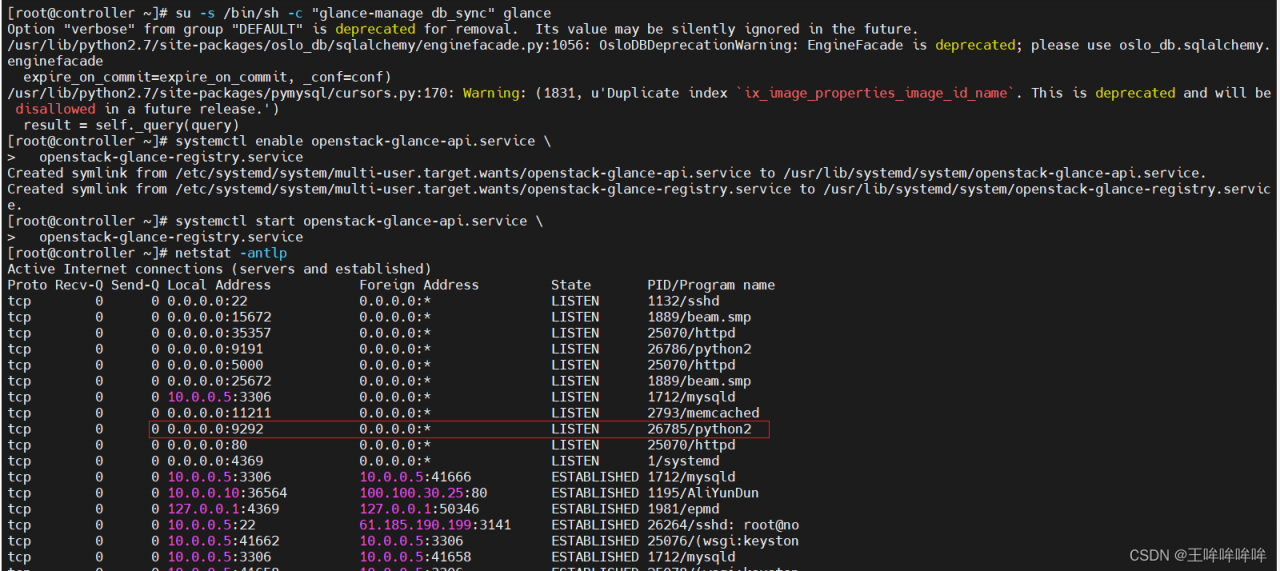Viewport: 1280px width, 571px height.
Task: Click the 1132/sshd process entry
Action: click(683, 301)
